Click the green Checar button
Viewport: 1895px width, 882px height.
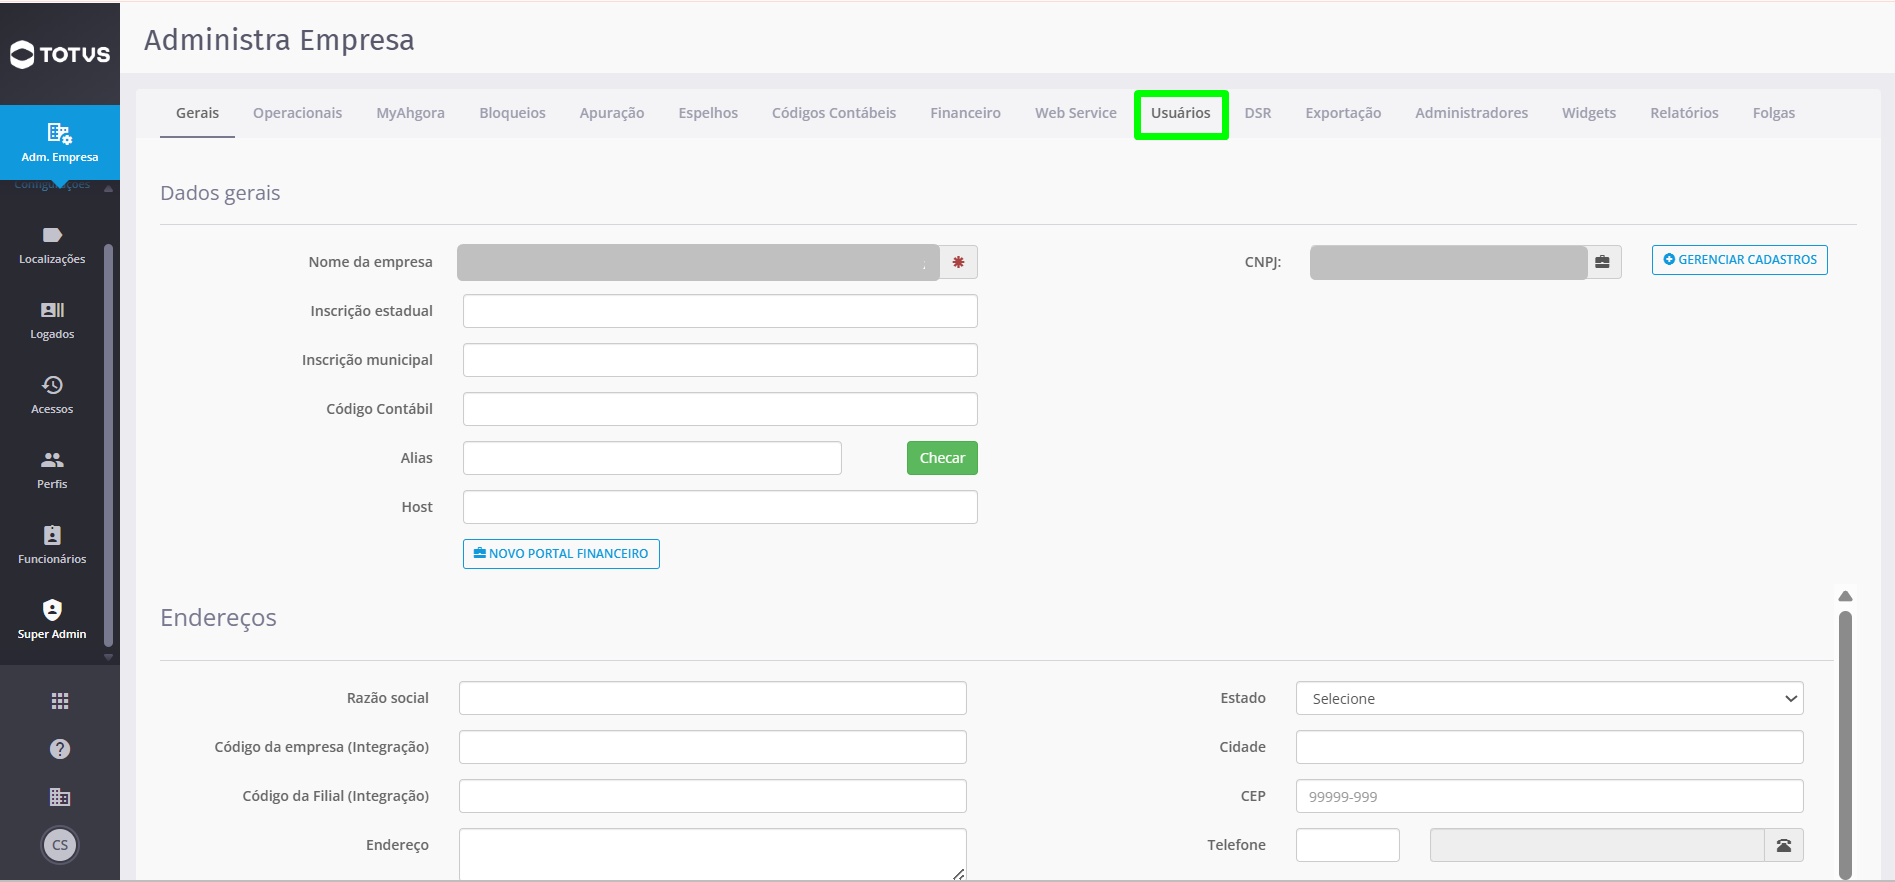(x=942, y=458)
